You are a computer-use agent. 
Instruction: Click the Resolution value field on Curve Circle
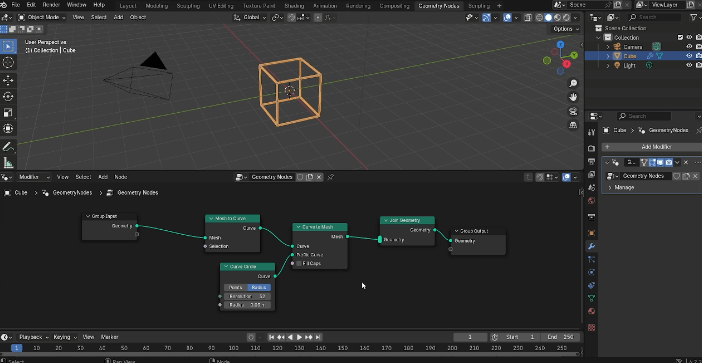point(247,296)
